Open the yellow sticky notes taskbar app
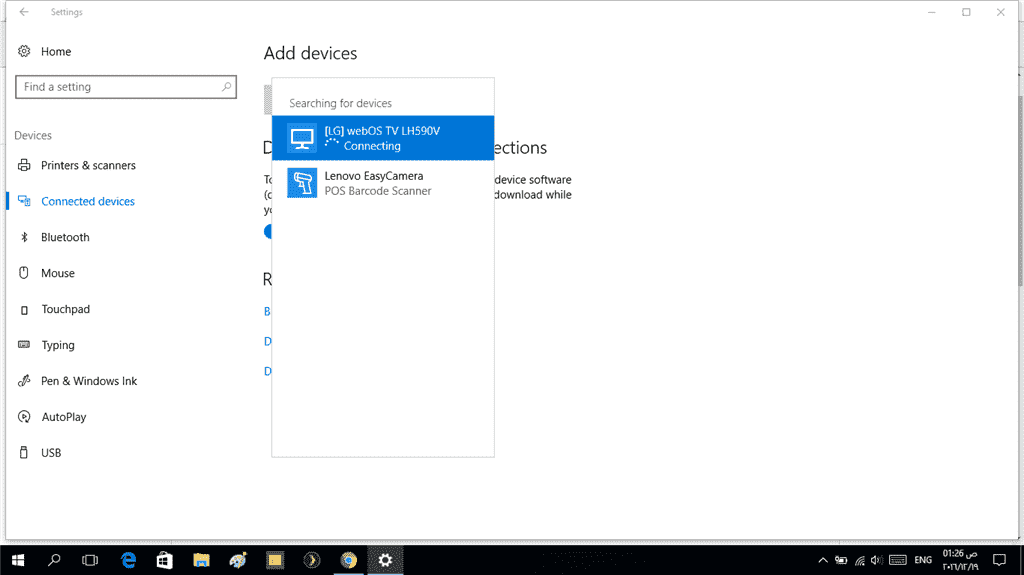The width and height of the screenshot is (1024, 575). (275, 560)
